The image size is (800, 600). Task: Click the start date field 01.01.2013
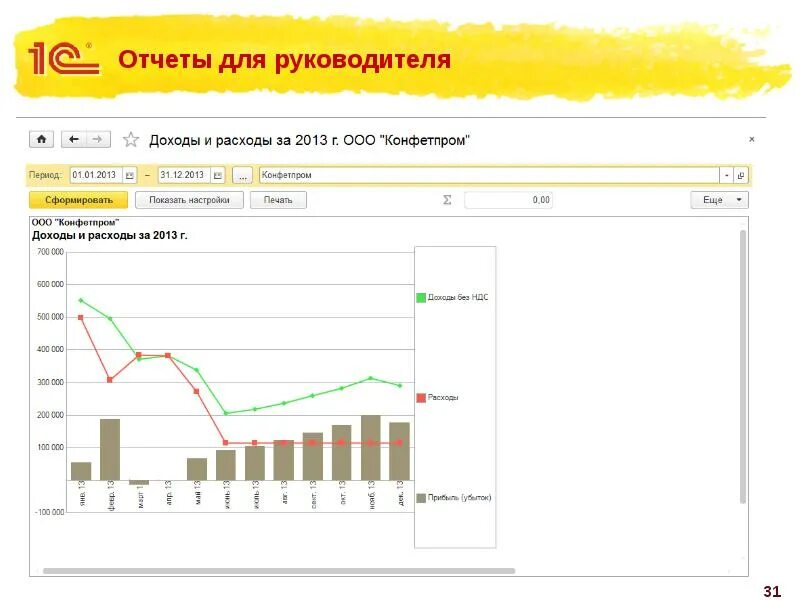click(x=96, y=175)
